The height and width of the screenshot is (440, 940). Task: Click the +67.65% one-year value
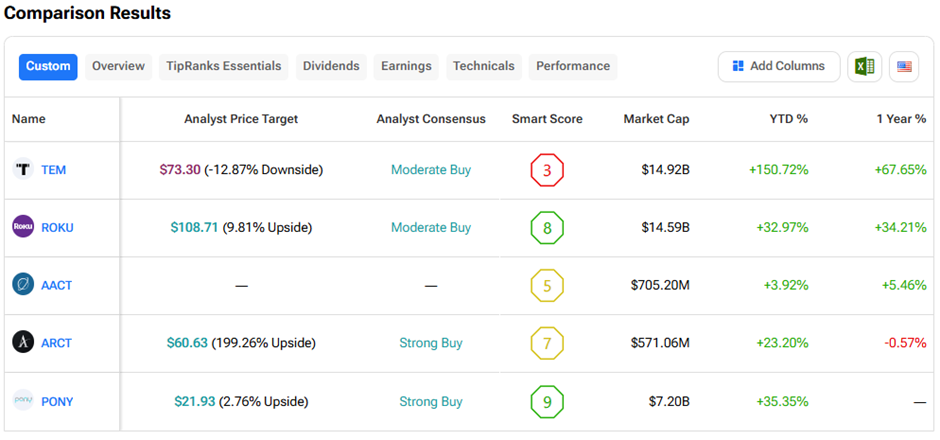coord(900,170)
